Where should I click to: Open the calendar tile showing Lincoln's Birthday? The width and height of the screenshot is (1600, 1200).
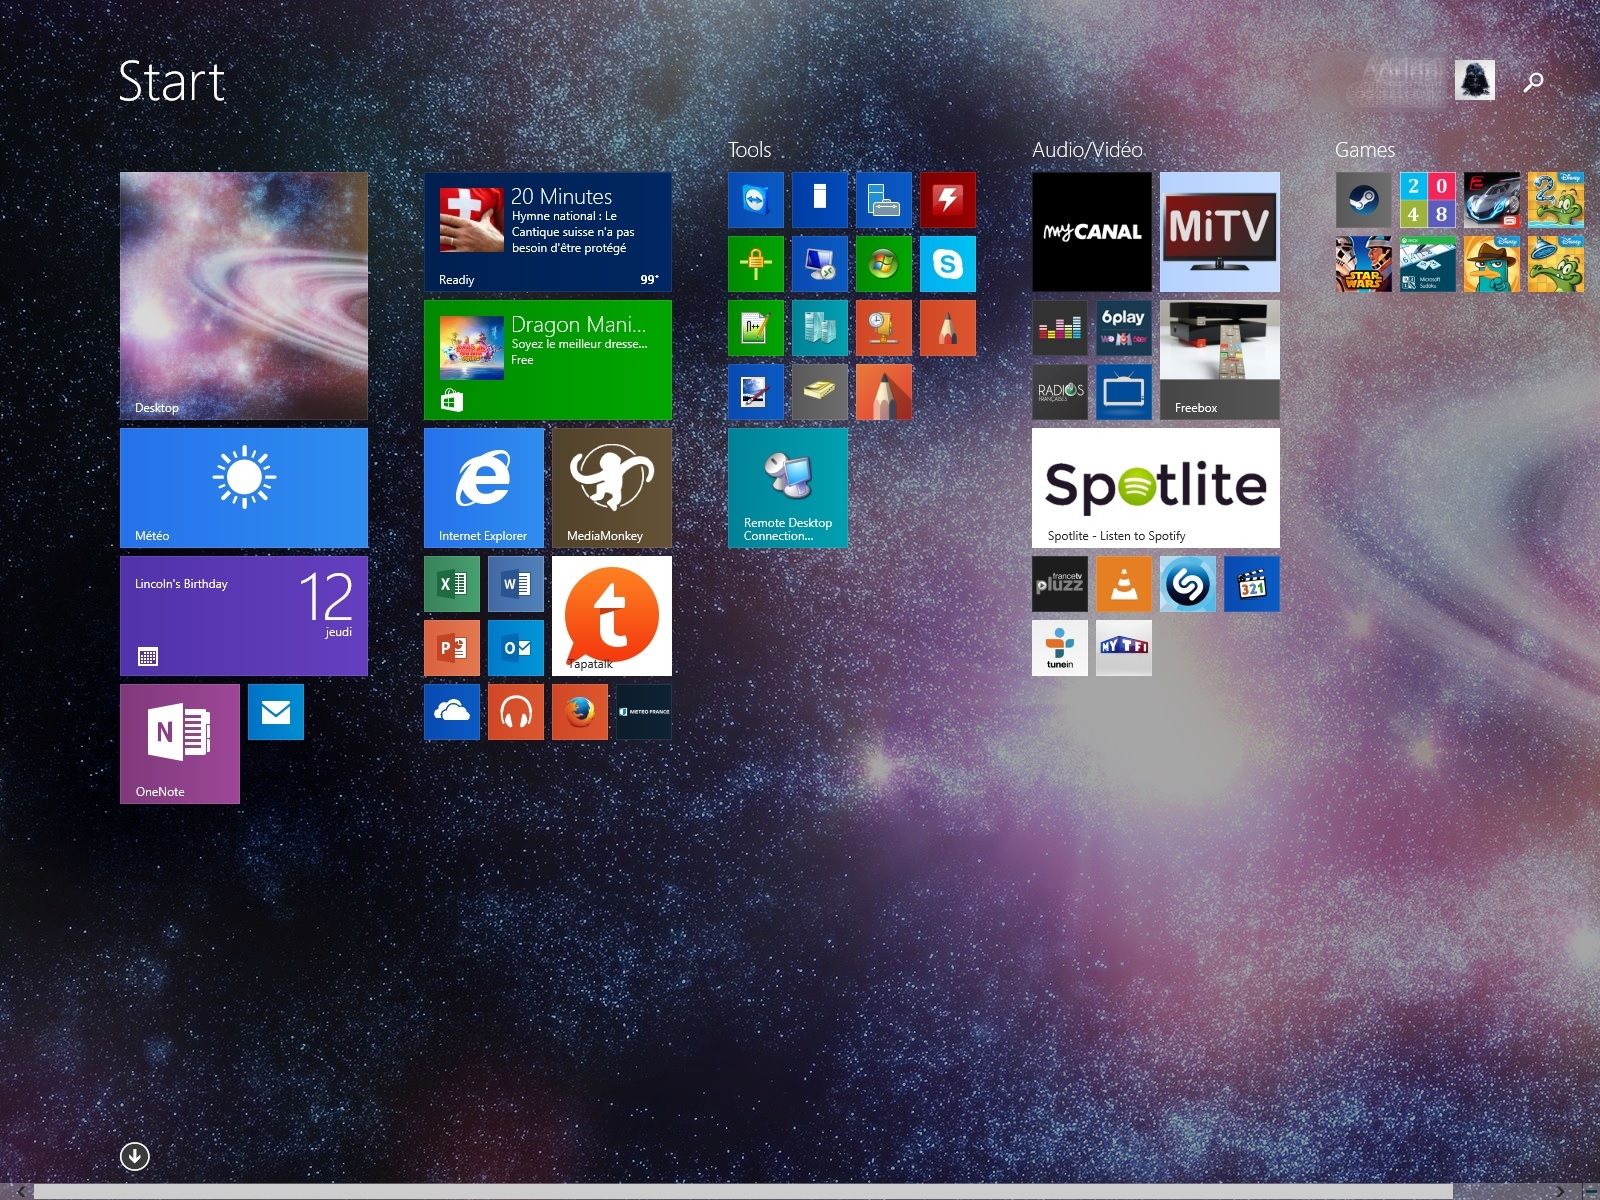pos(244,616)
